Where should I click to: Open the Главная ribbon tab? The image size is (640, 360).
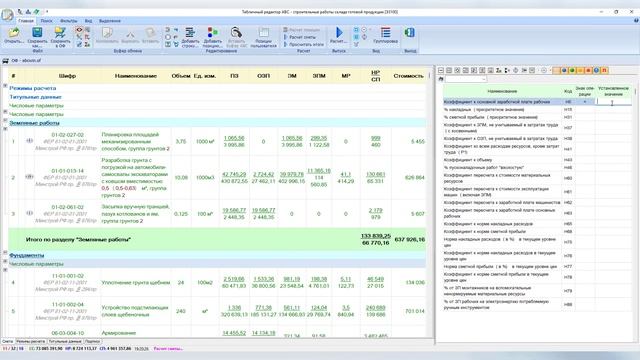(x=26, y=20)
